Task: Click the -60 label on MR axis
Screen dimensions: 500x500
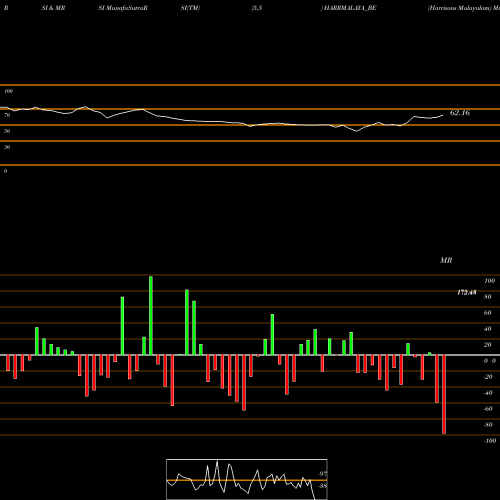Action: [x=488, y=409]
